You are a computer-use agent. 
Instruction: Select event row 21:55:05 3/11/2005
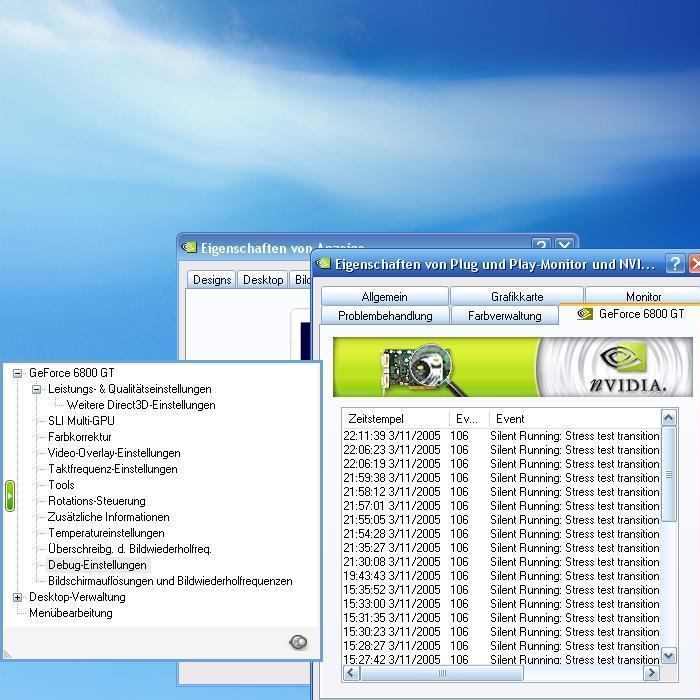(501, 520)
